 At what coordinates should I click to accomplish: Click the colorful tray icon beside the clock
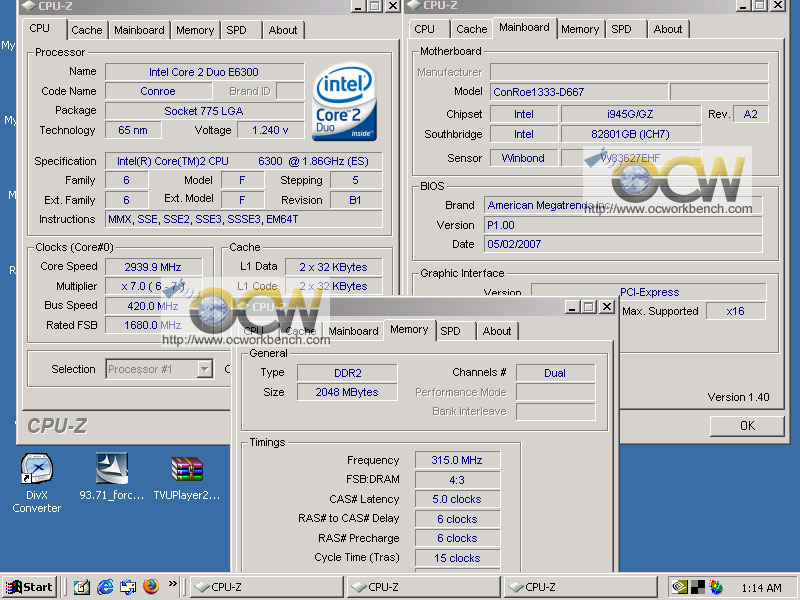pyautogui.click(x=716, y=587)
